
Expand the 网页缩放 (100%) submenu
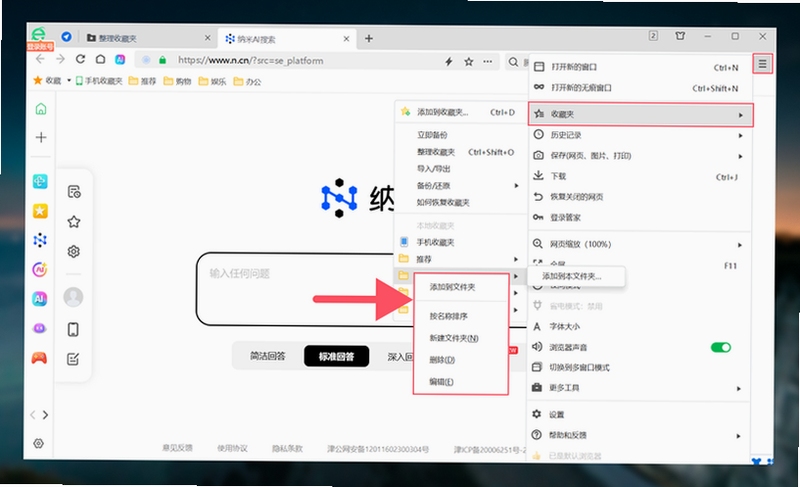pyautogui.click(x=639, y=244)
